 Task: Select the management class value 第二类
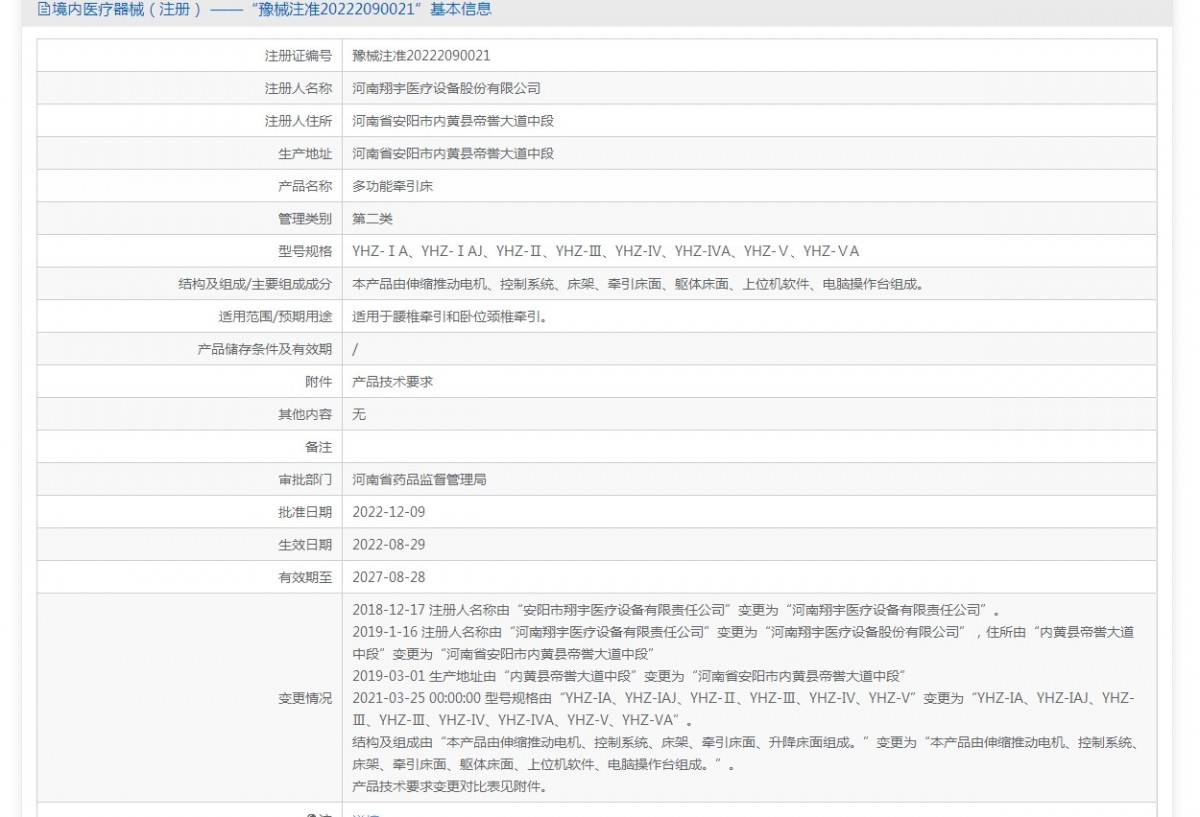[373, 218]
